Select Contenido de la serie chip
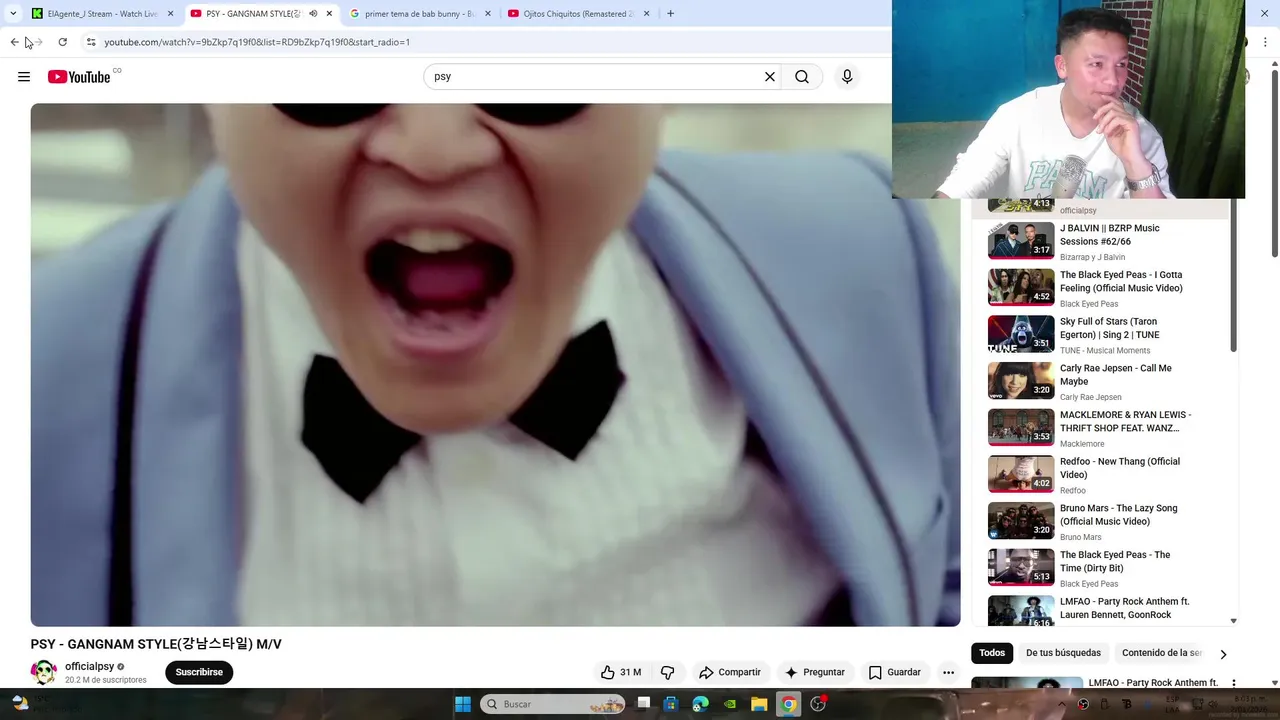 coord(1161,653)
